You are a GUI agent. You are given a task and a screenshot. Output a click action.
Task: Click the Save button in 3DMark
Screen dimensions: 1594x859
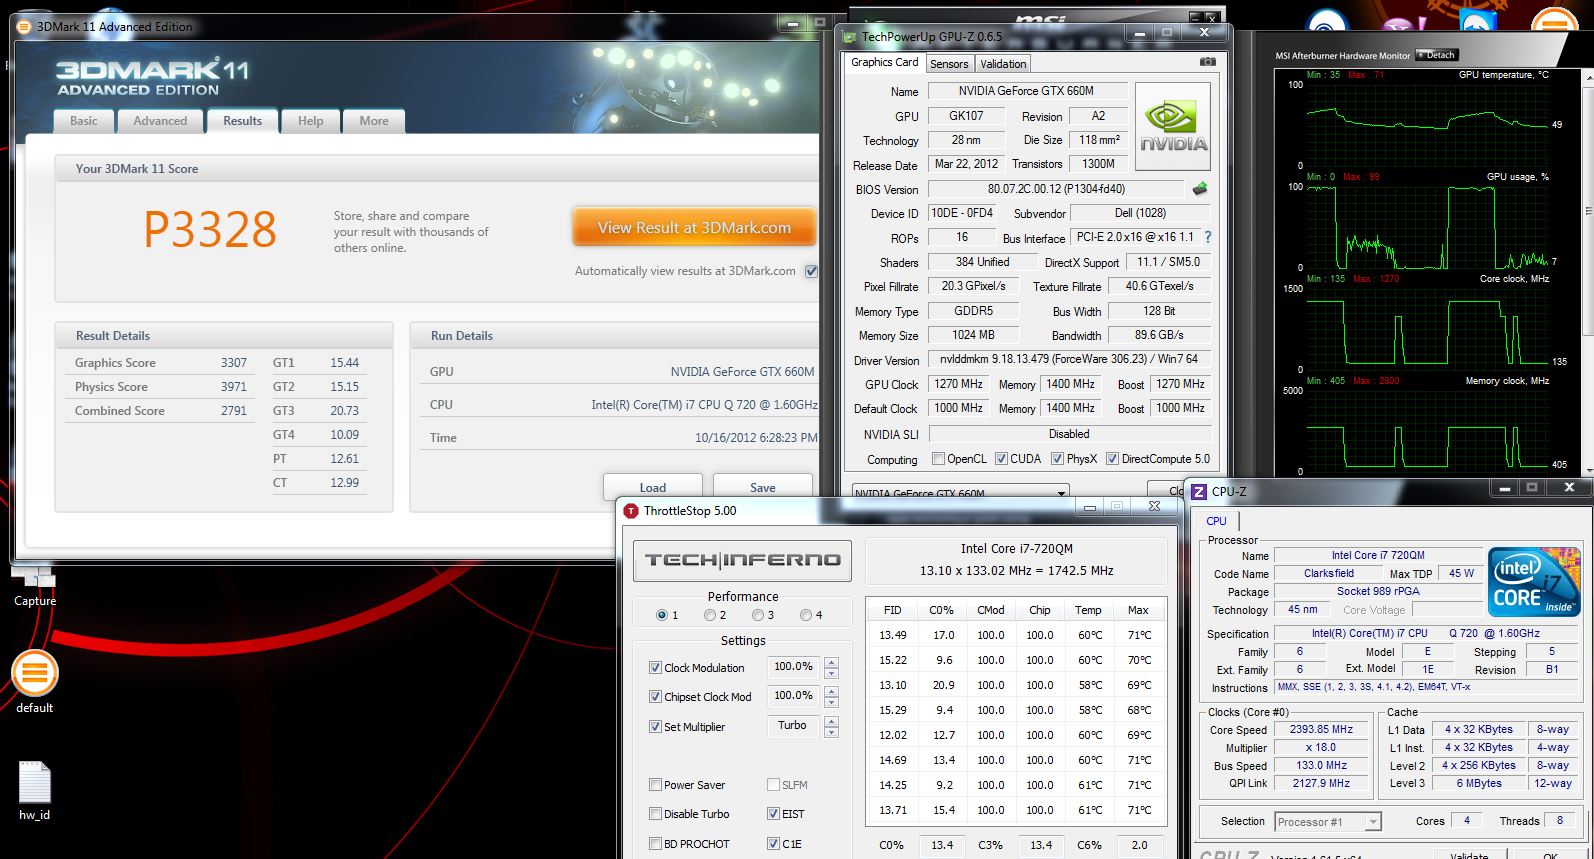[x=763, y=487]
